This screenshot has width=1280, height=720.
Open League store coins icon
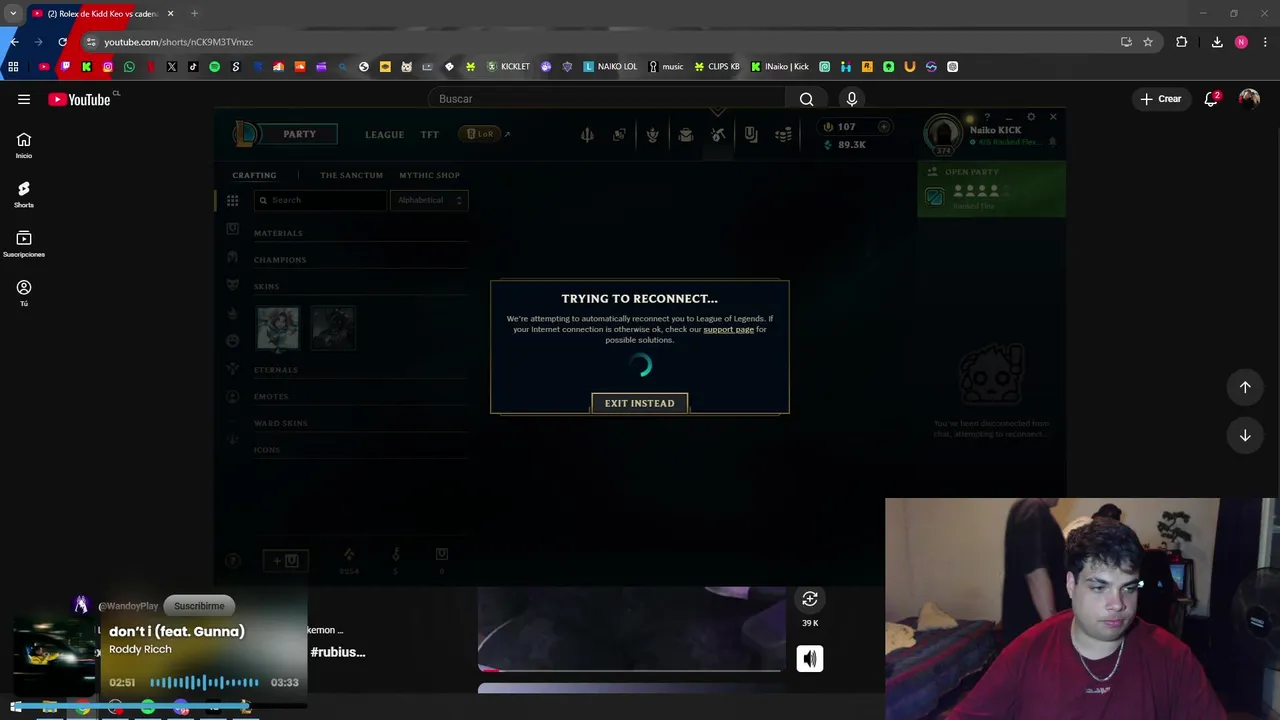point(783,135)
